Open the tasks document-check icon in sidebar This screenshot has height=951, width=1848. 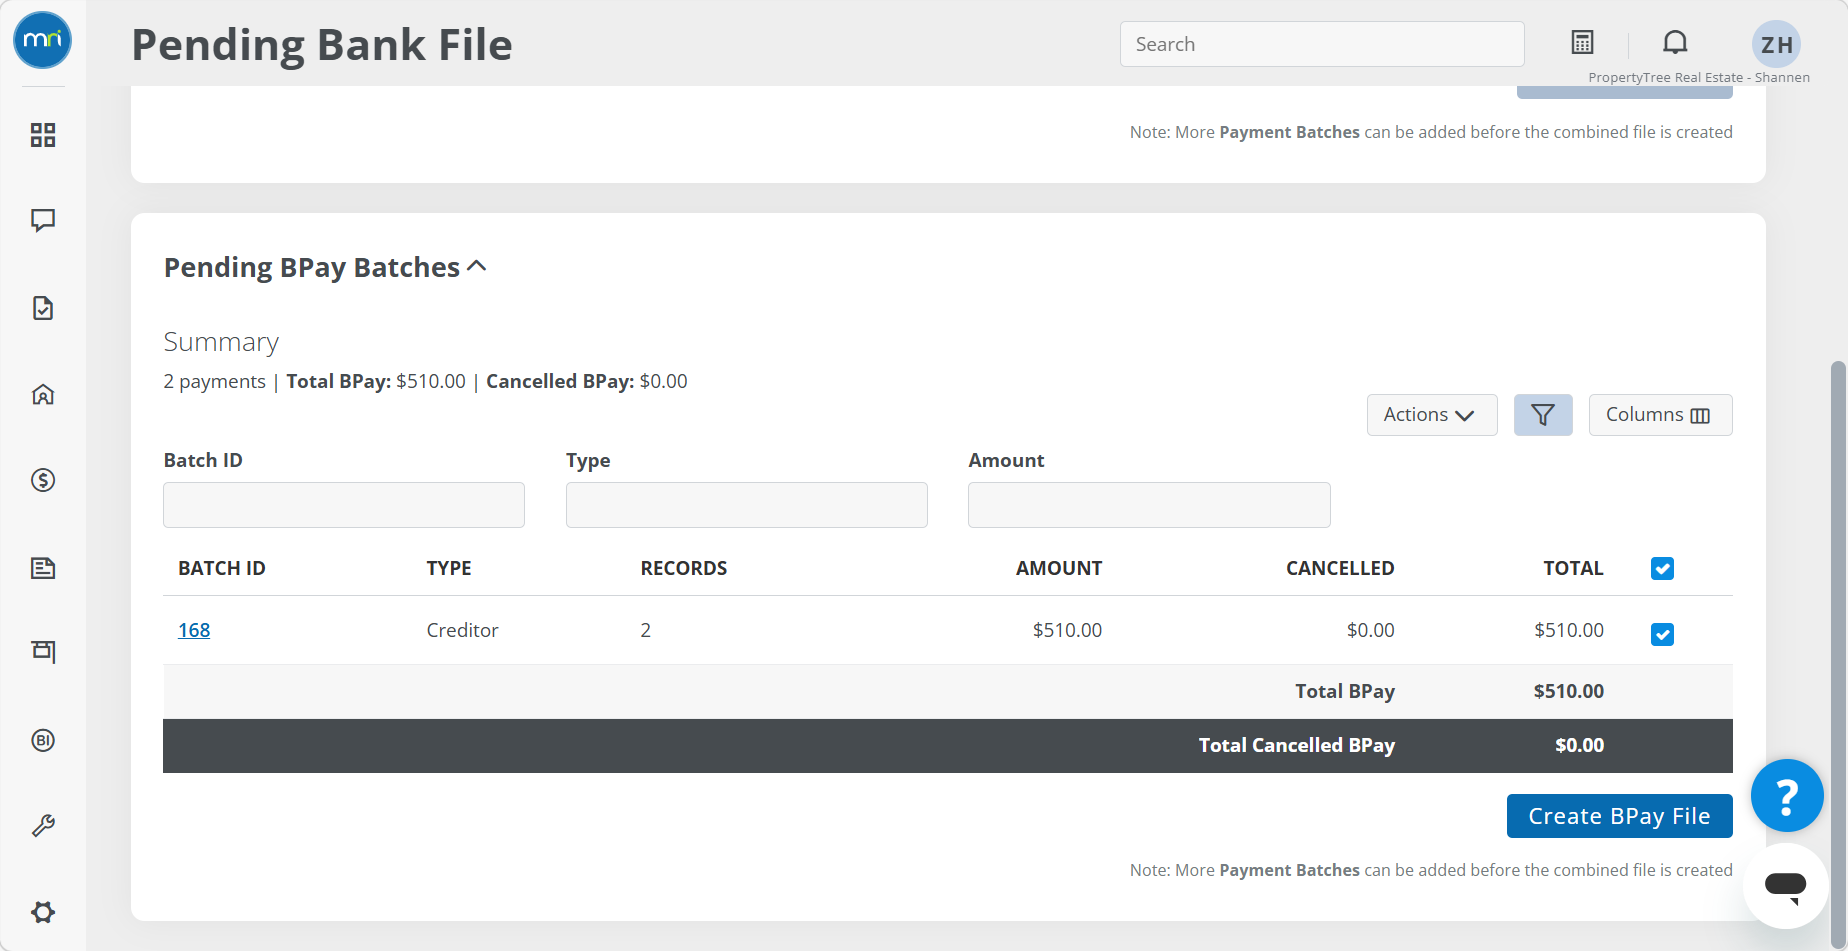click(x=43, y=308)
